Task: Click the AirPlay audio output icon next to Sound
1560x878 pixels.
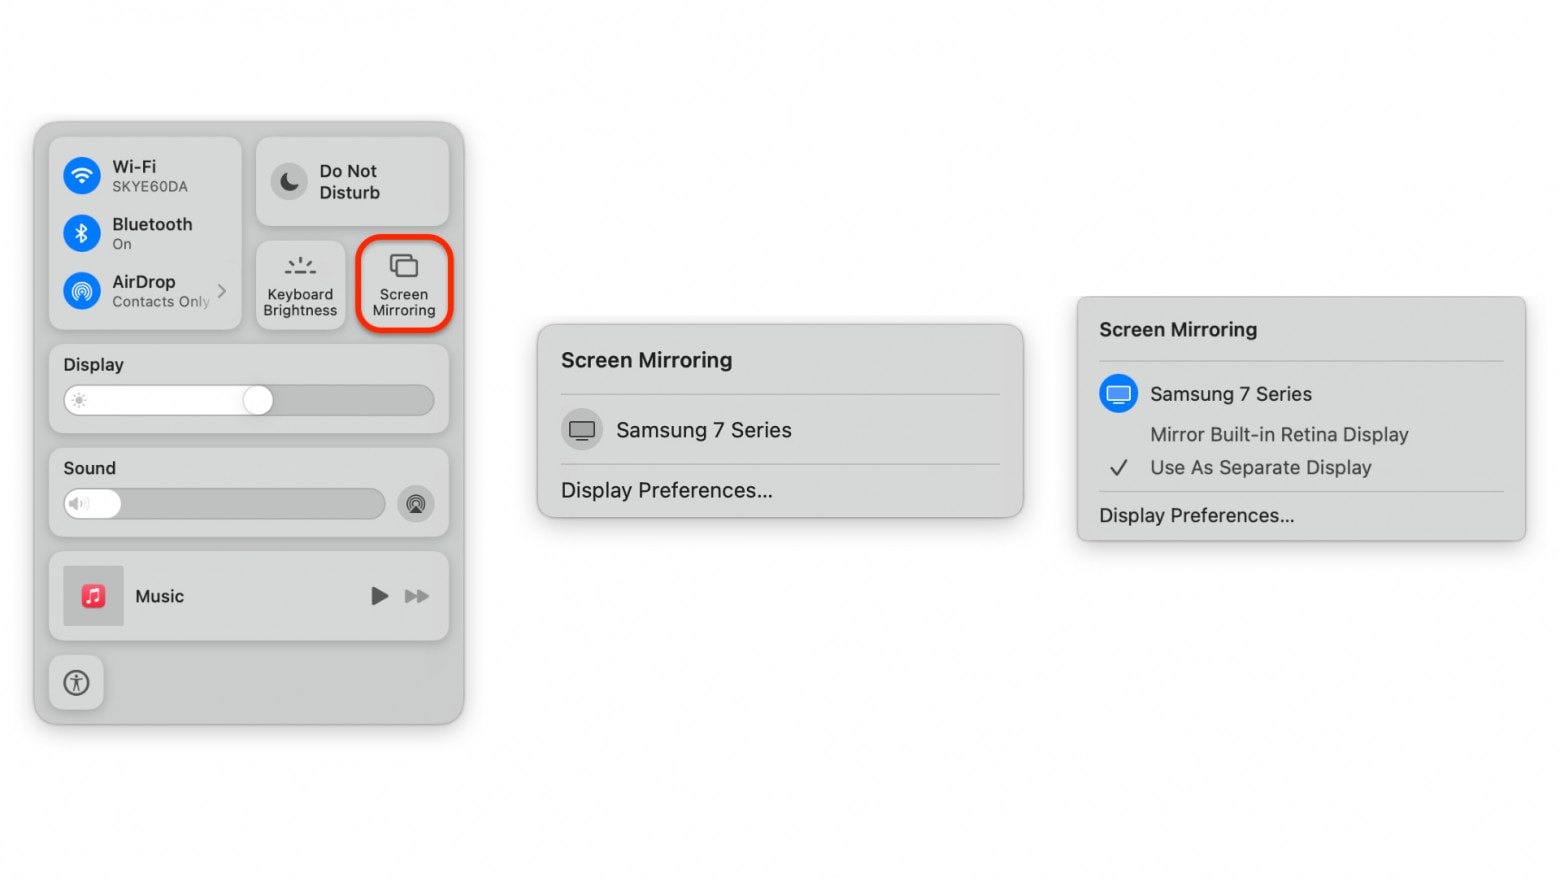Action: [416, 504]
